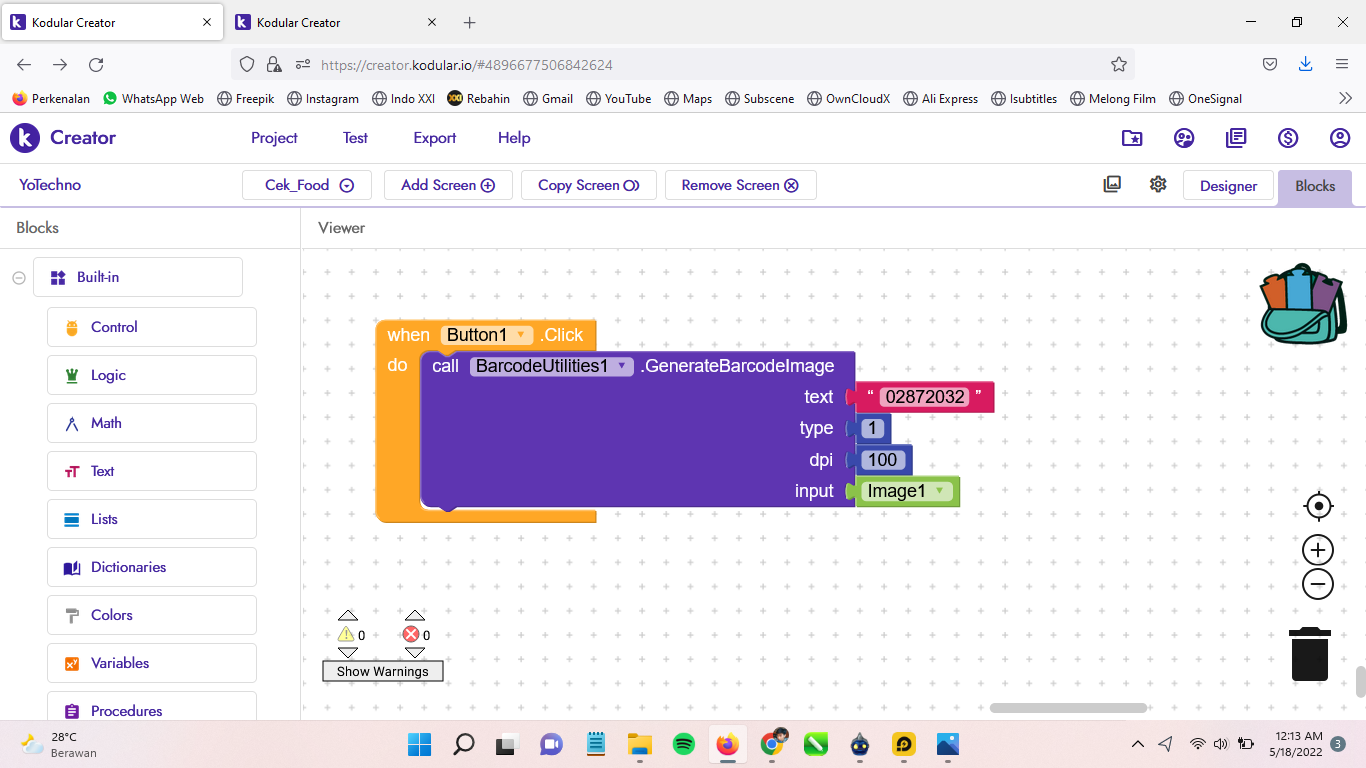Open the project settings gear icon
This screenshot has height=768, width=1366.
point(1158,185)
